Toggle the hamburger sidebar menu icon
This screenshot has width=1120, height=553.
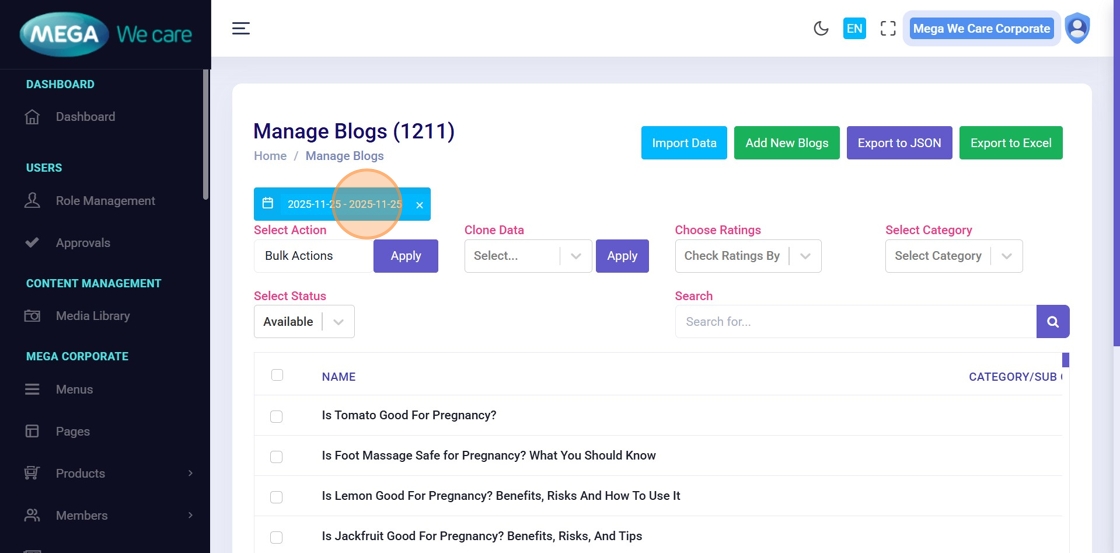pos(241,28)
